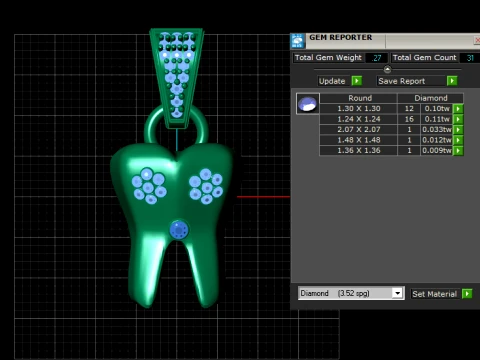The width and height of the screenshot is (480, 360).
Task: Click the count 16 cell
Action: point(409,119)
